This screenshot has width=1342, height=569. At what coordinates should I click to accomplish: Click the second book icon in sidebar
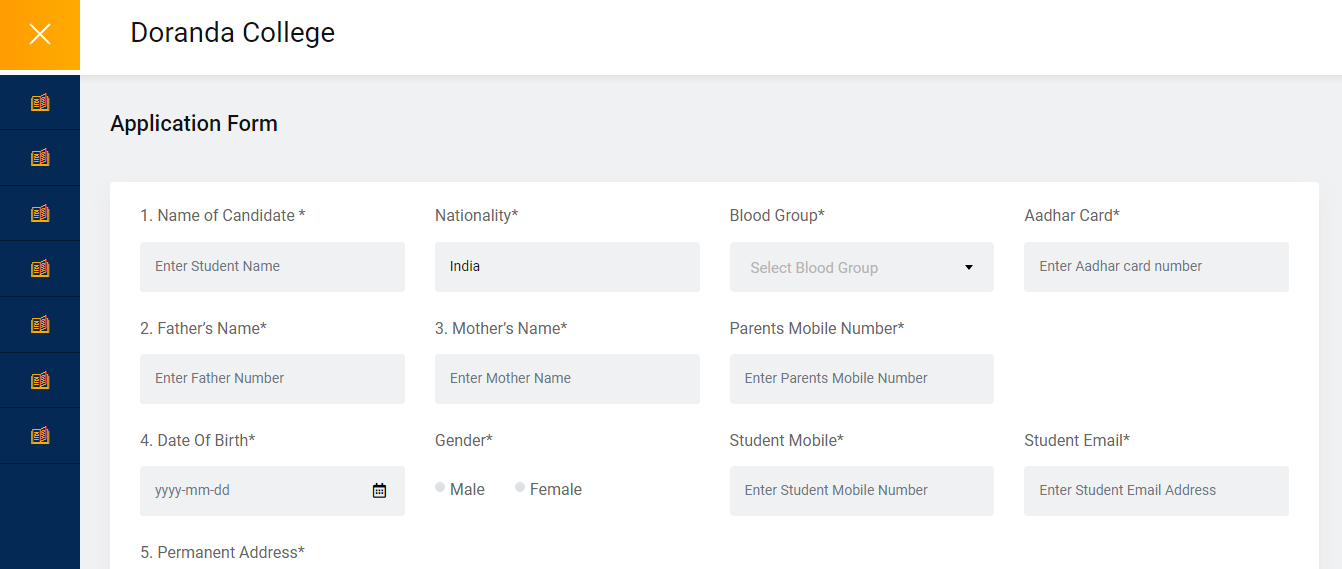pyautogui.click(x=40, y=157)
